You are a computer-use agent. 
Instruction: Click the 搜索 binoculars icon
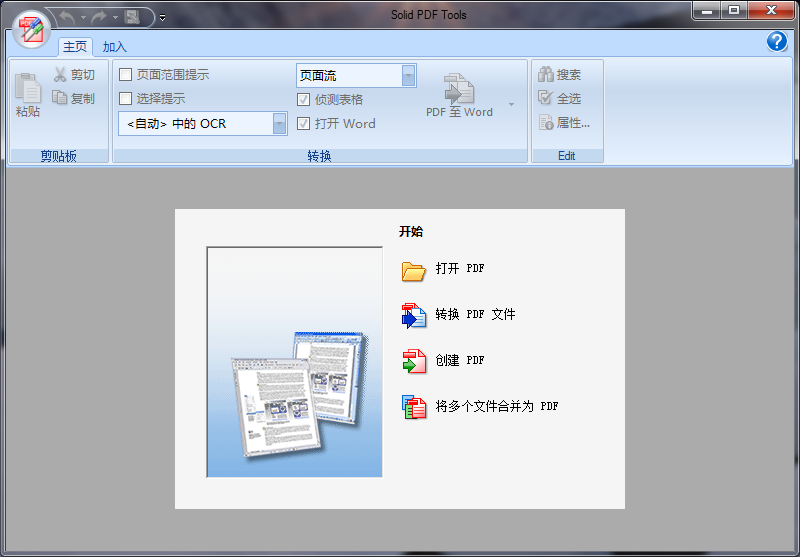coord(545,74)
